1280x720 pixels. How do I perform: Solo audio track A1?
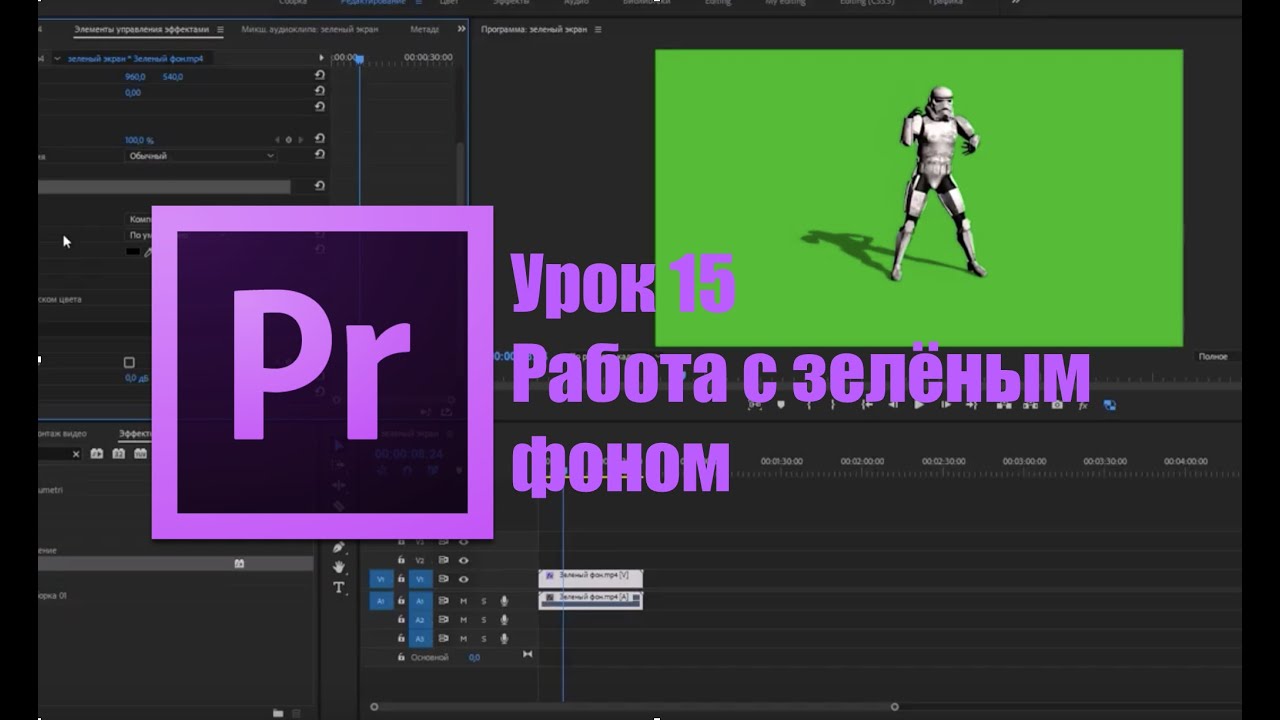point(484,601)
